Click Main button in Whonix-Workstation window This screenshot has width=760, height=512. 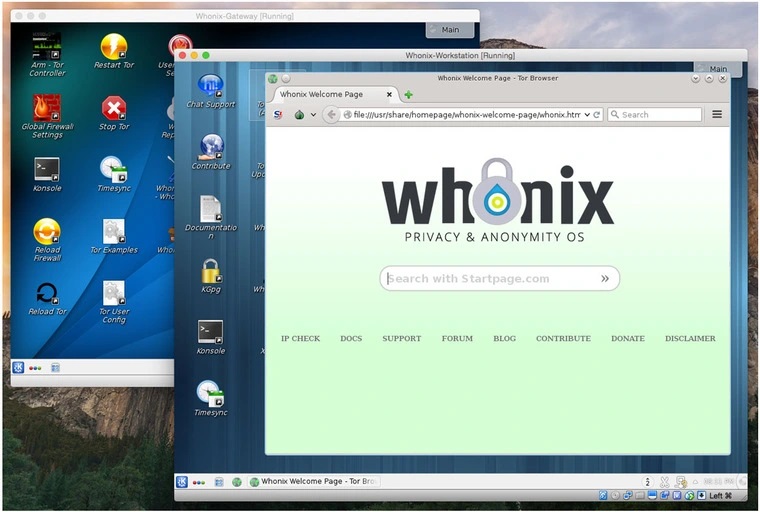pyautogui.click(x=718, y=69)
